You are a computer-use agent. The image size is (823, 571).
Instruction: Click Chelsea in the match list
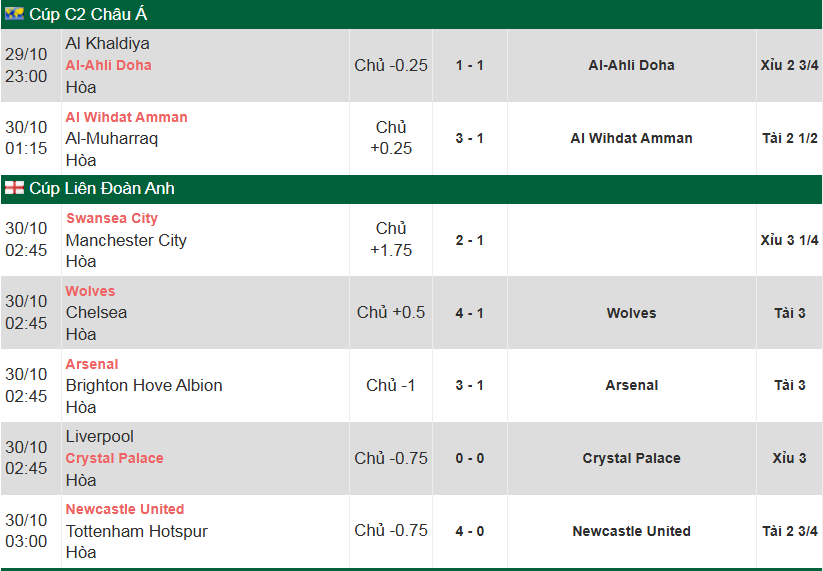[96, 312]
